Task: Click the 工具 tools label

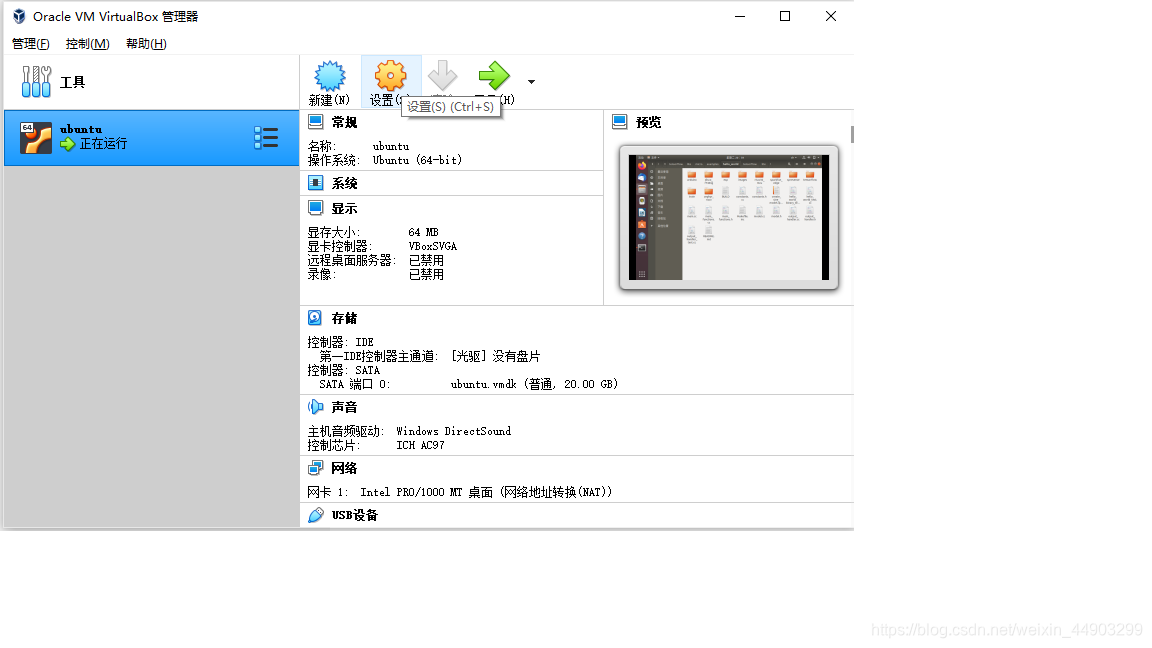Action: [x=72, y=82]
